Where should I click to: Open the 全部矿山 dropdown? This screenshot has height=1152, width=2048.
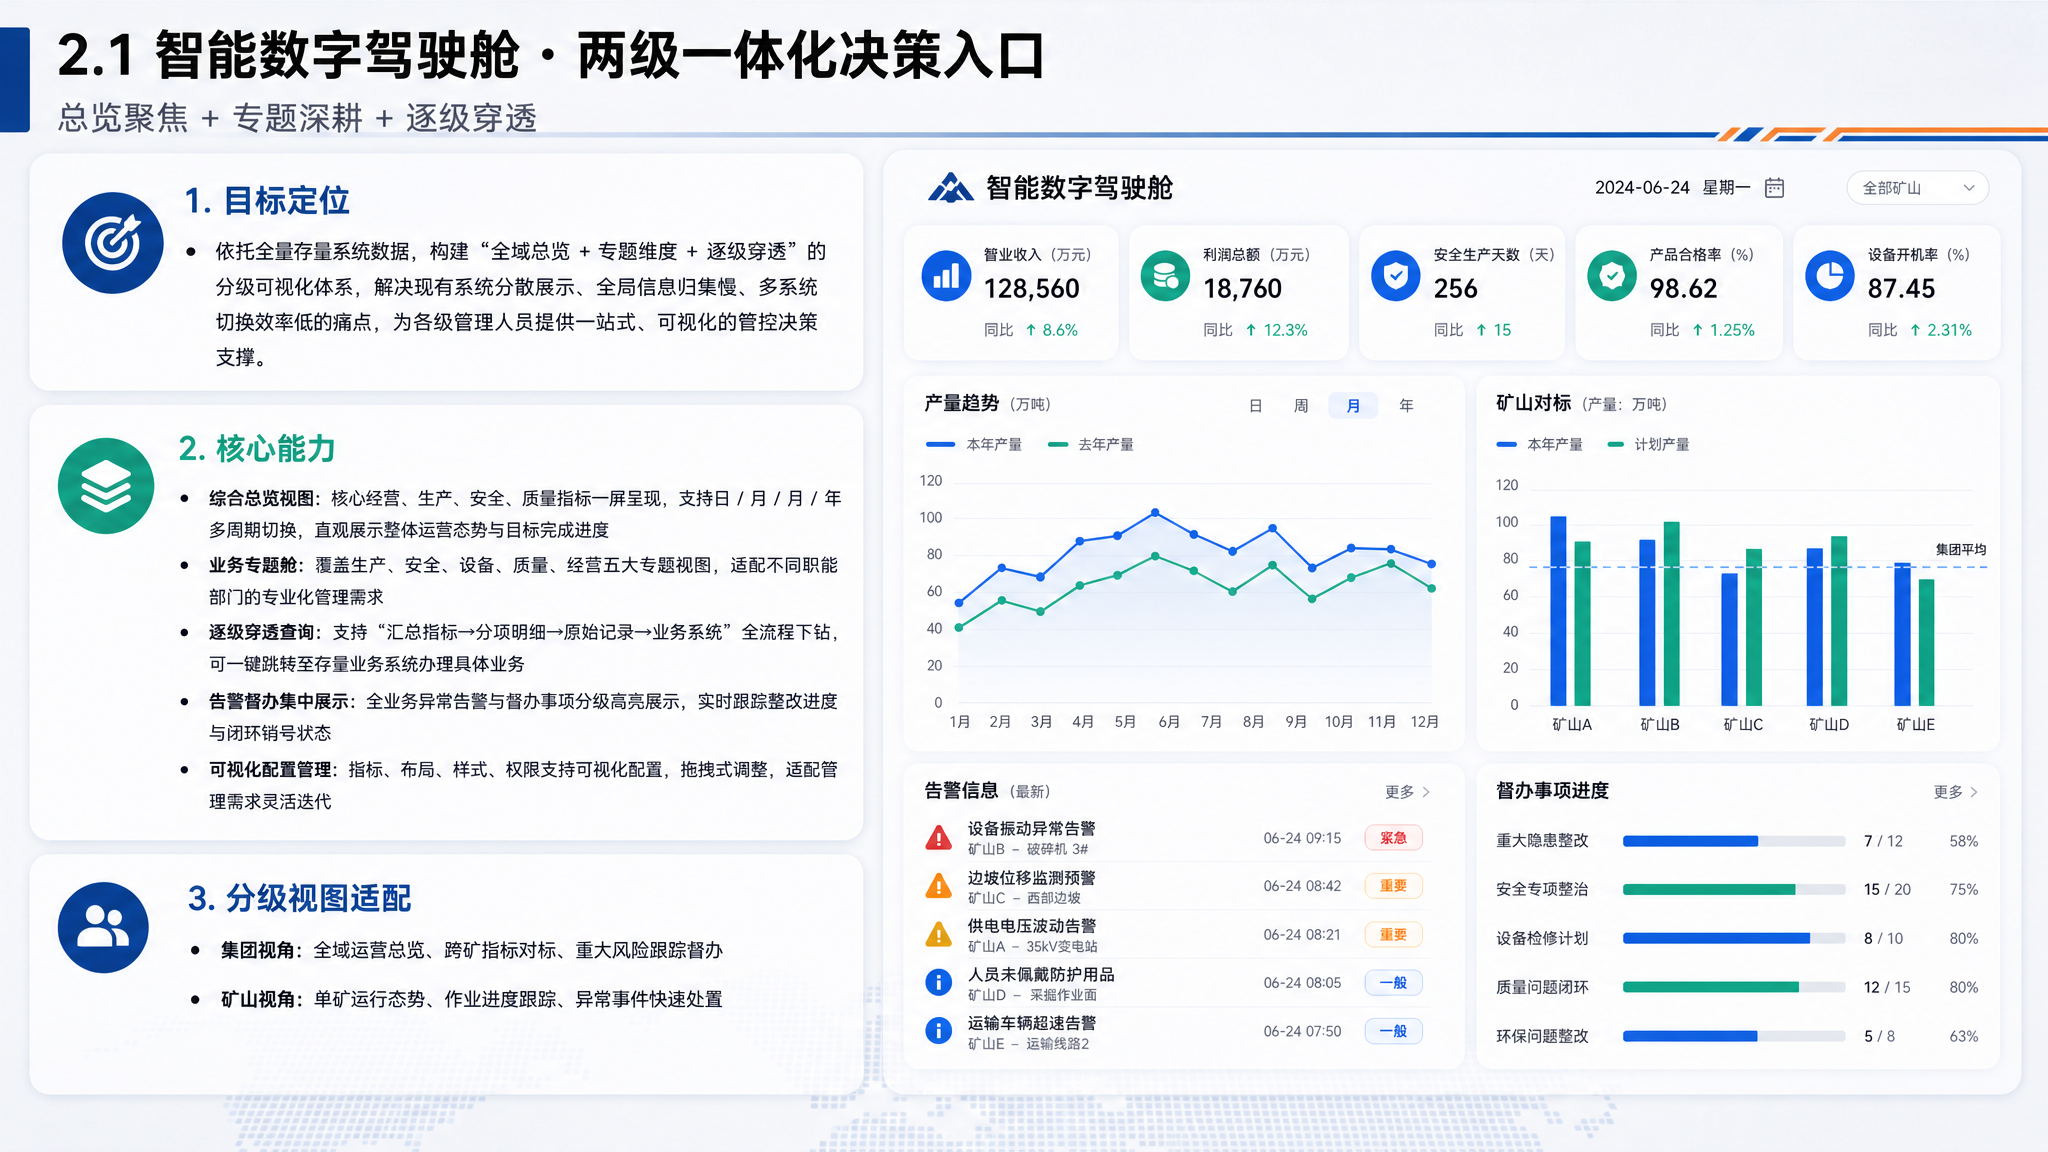[1917, 188]
